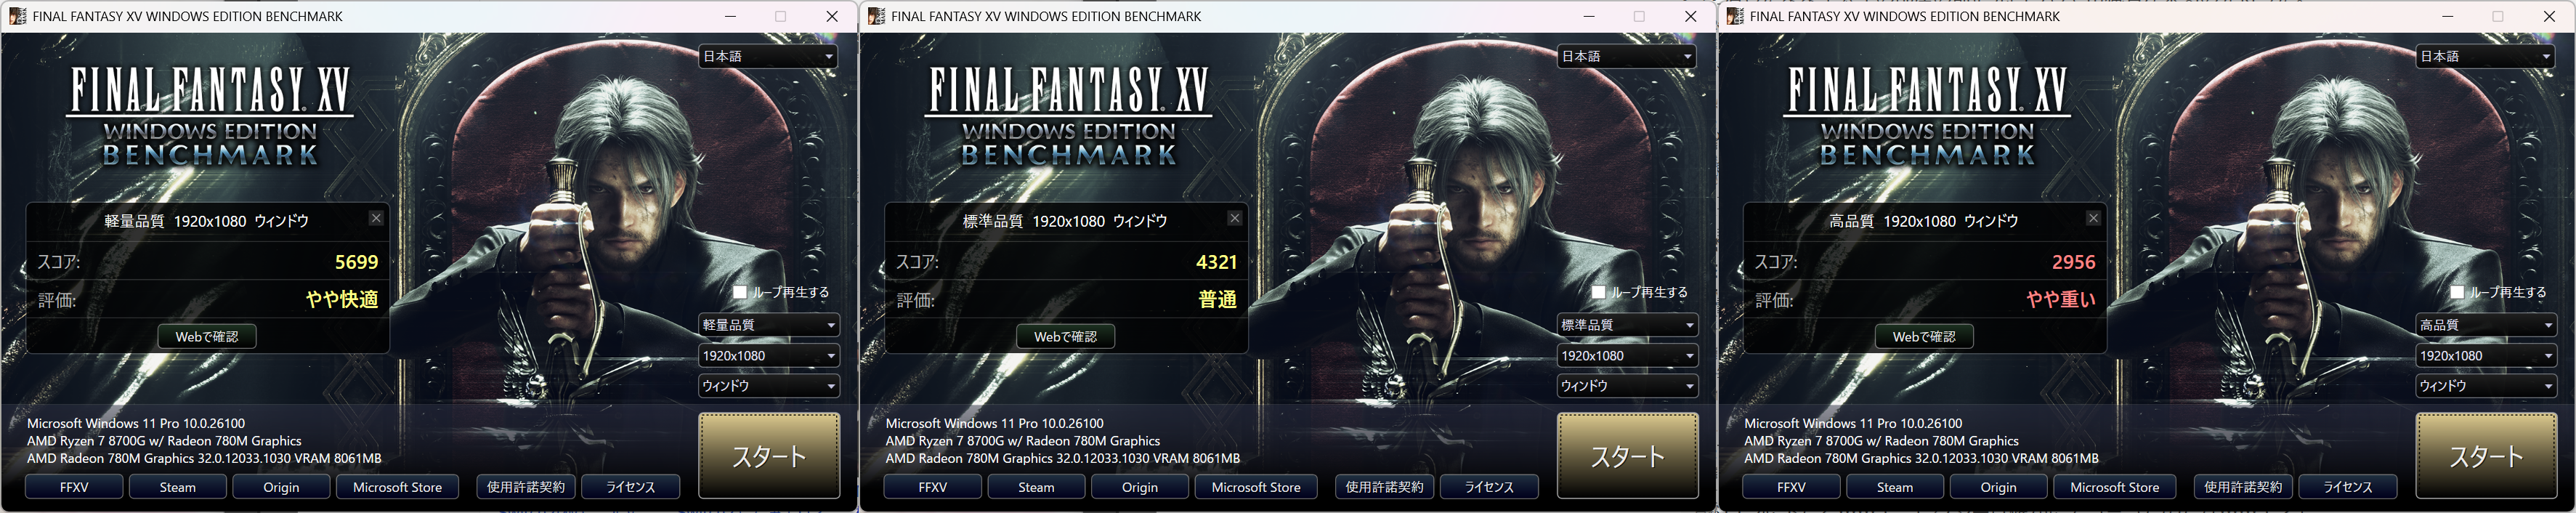Viewport: 2576px width, 513px height.
Task: Click the ライセンス button in the 軽量品質 window
Action: point(631,487)
